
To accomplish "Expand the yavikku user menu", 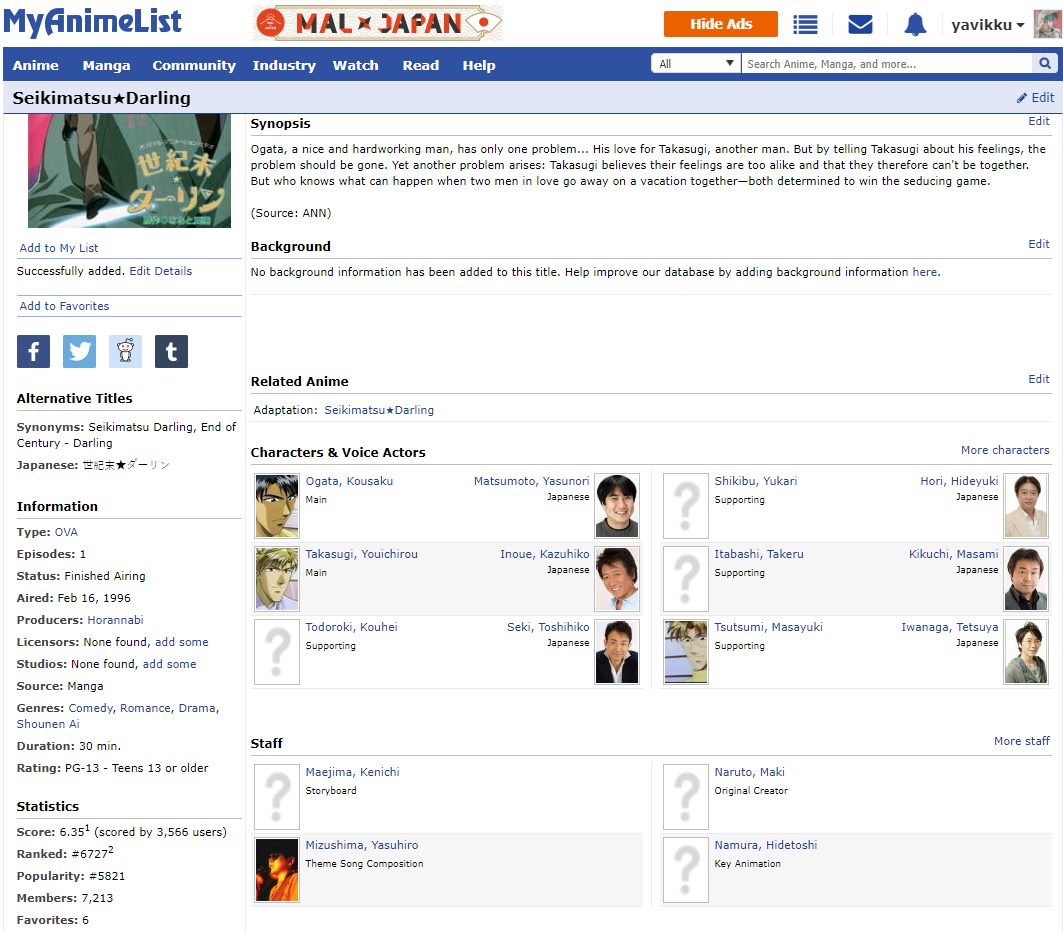I will coord(987,25).
